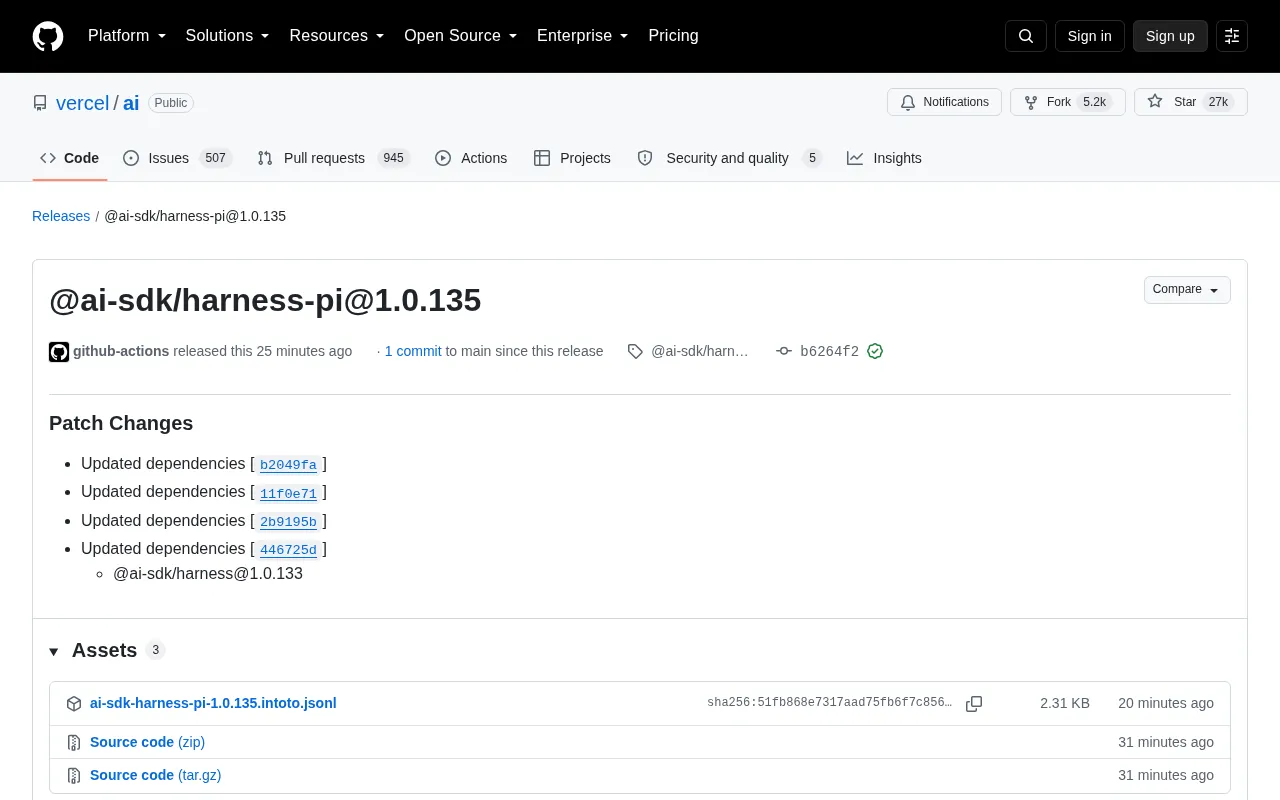Screen dimensions: 1280x800
Task: Star the vercel/ai repository
Action: 1191,102
